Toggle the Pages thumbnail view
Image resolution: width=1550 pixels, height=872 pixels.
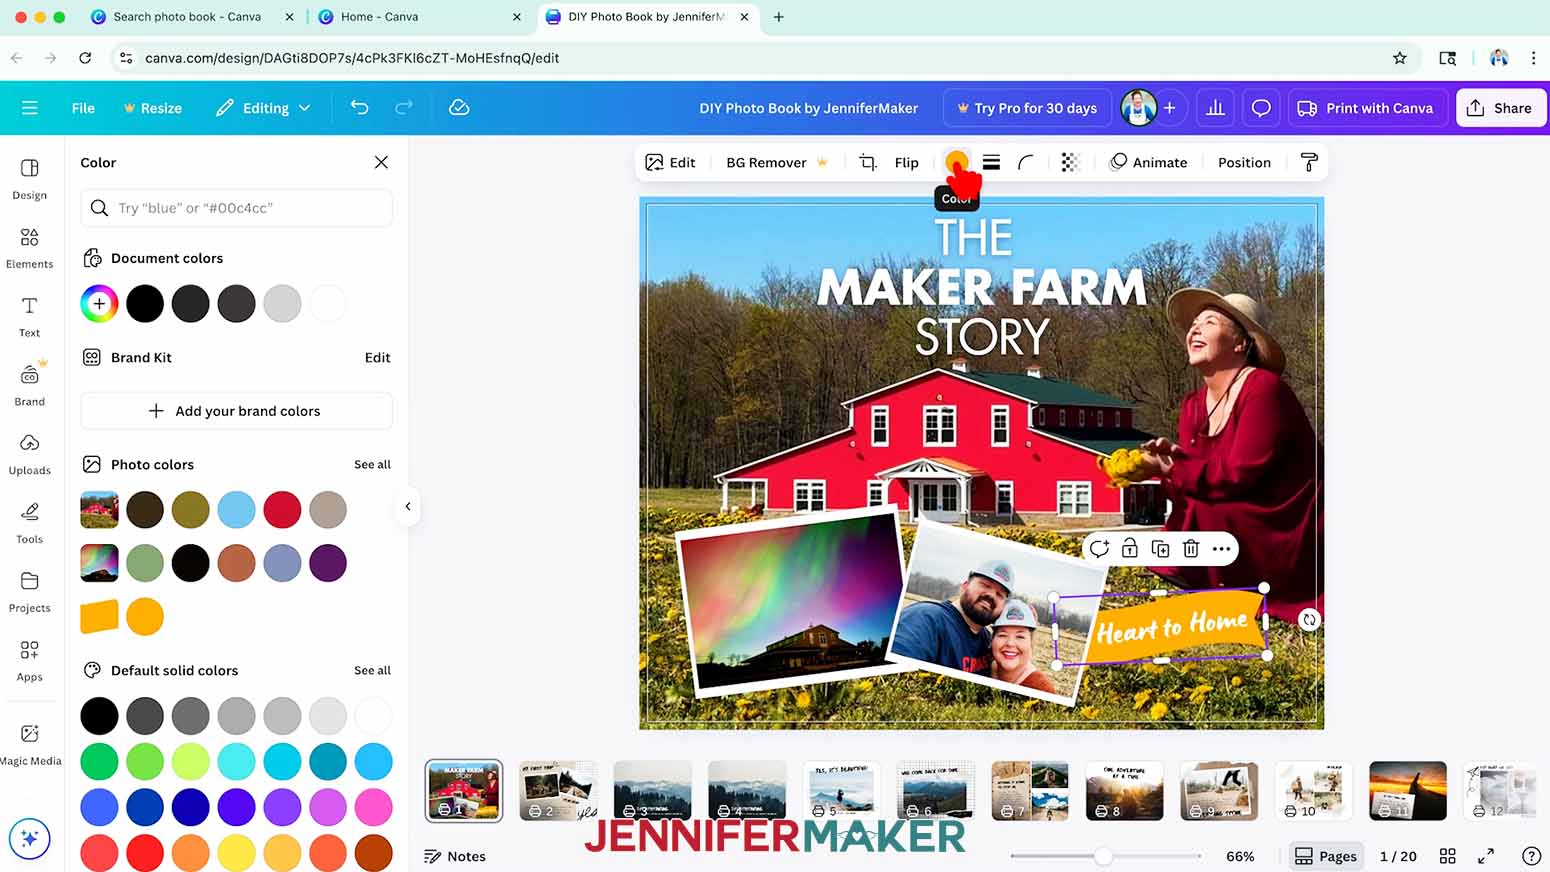point(1326,856)
